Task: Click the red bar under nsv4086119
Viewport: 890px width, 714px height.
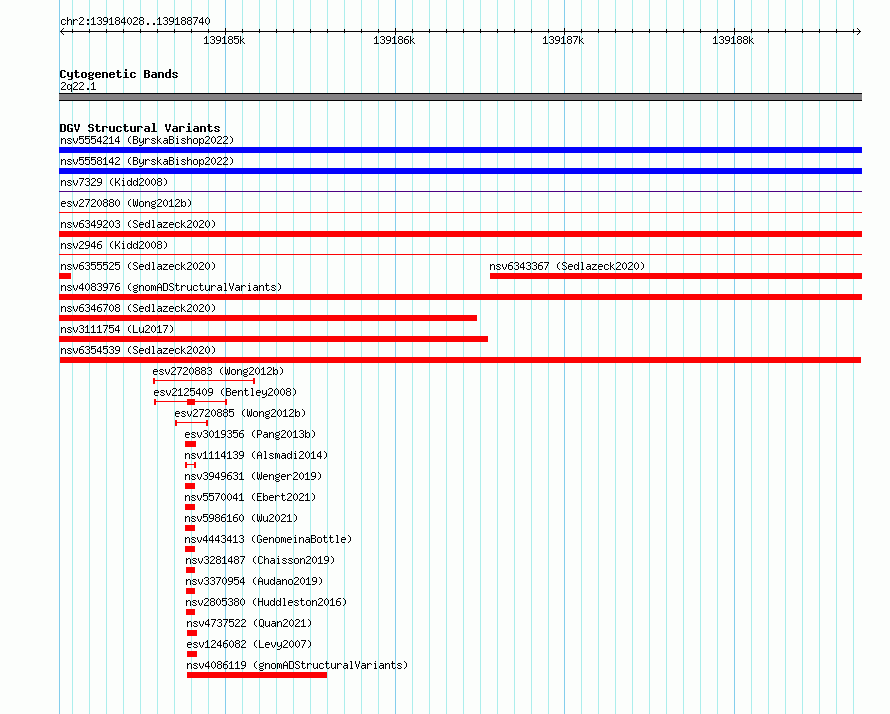Action: [x=257, y=675]
